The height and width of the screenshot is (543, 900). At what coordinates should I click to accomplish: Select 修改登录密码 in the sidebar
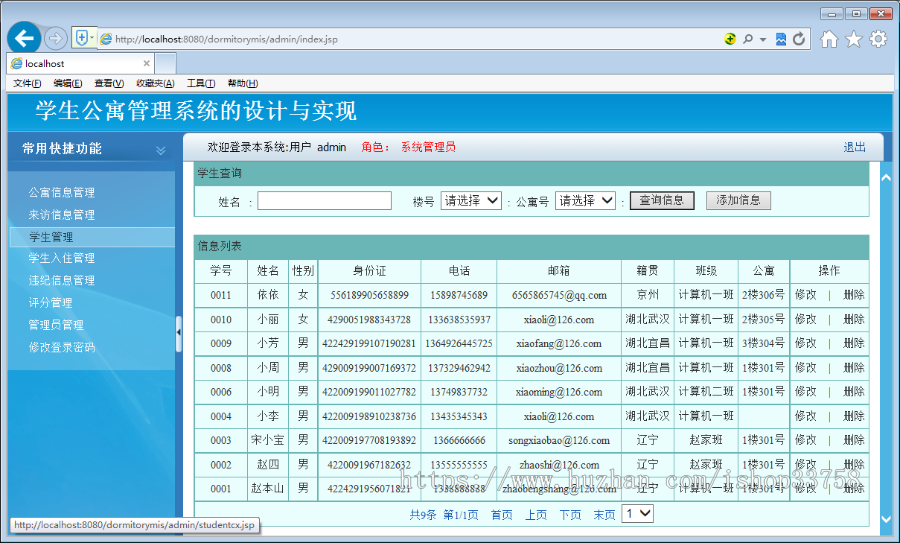tap(61, 347)
